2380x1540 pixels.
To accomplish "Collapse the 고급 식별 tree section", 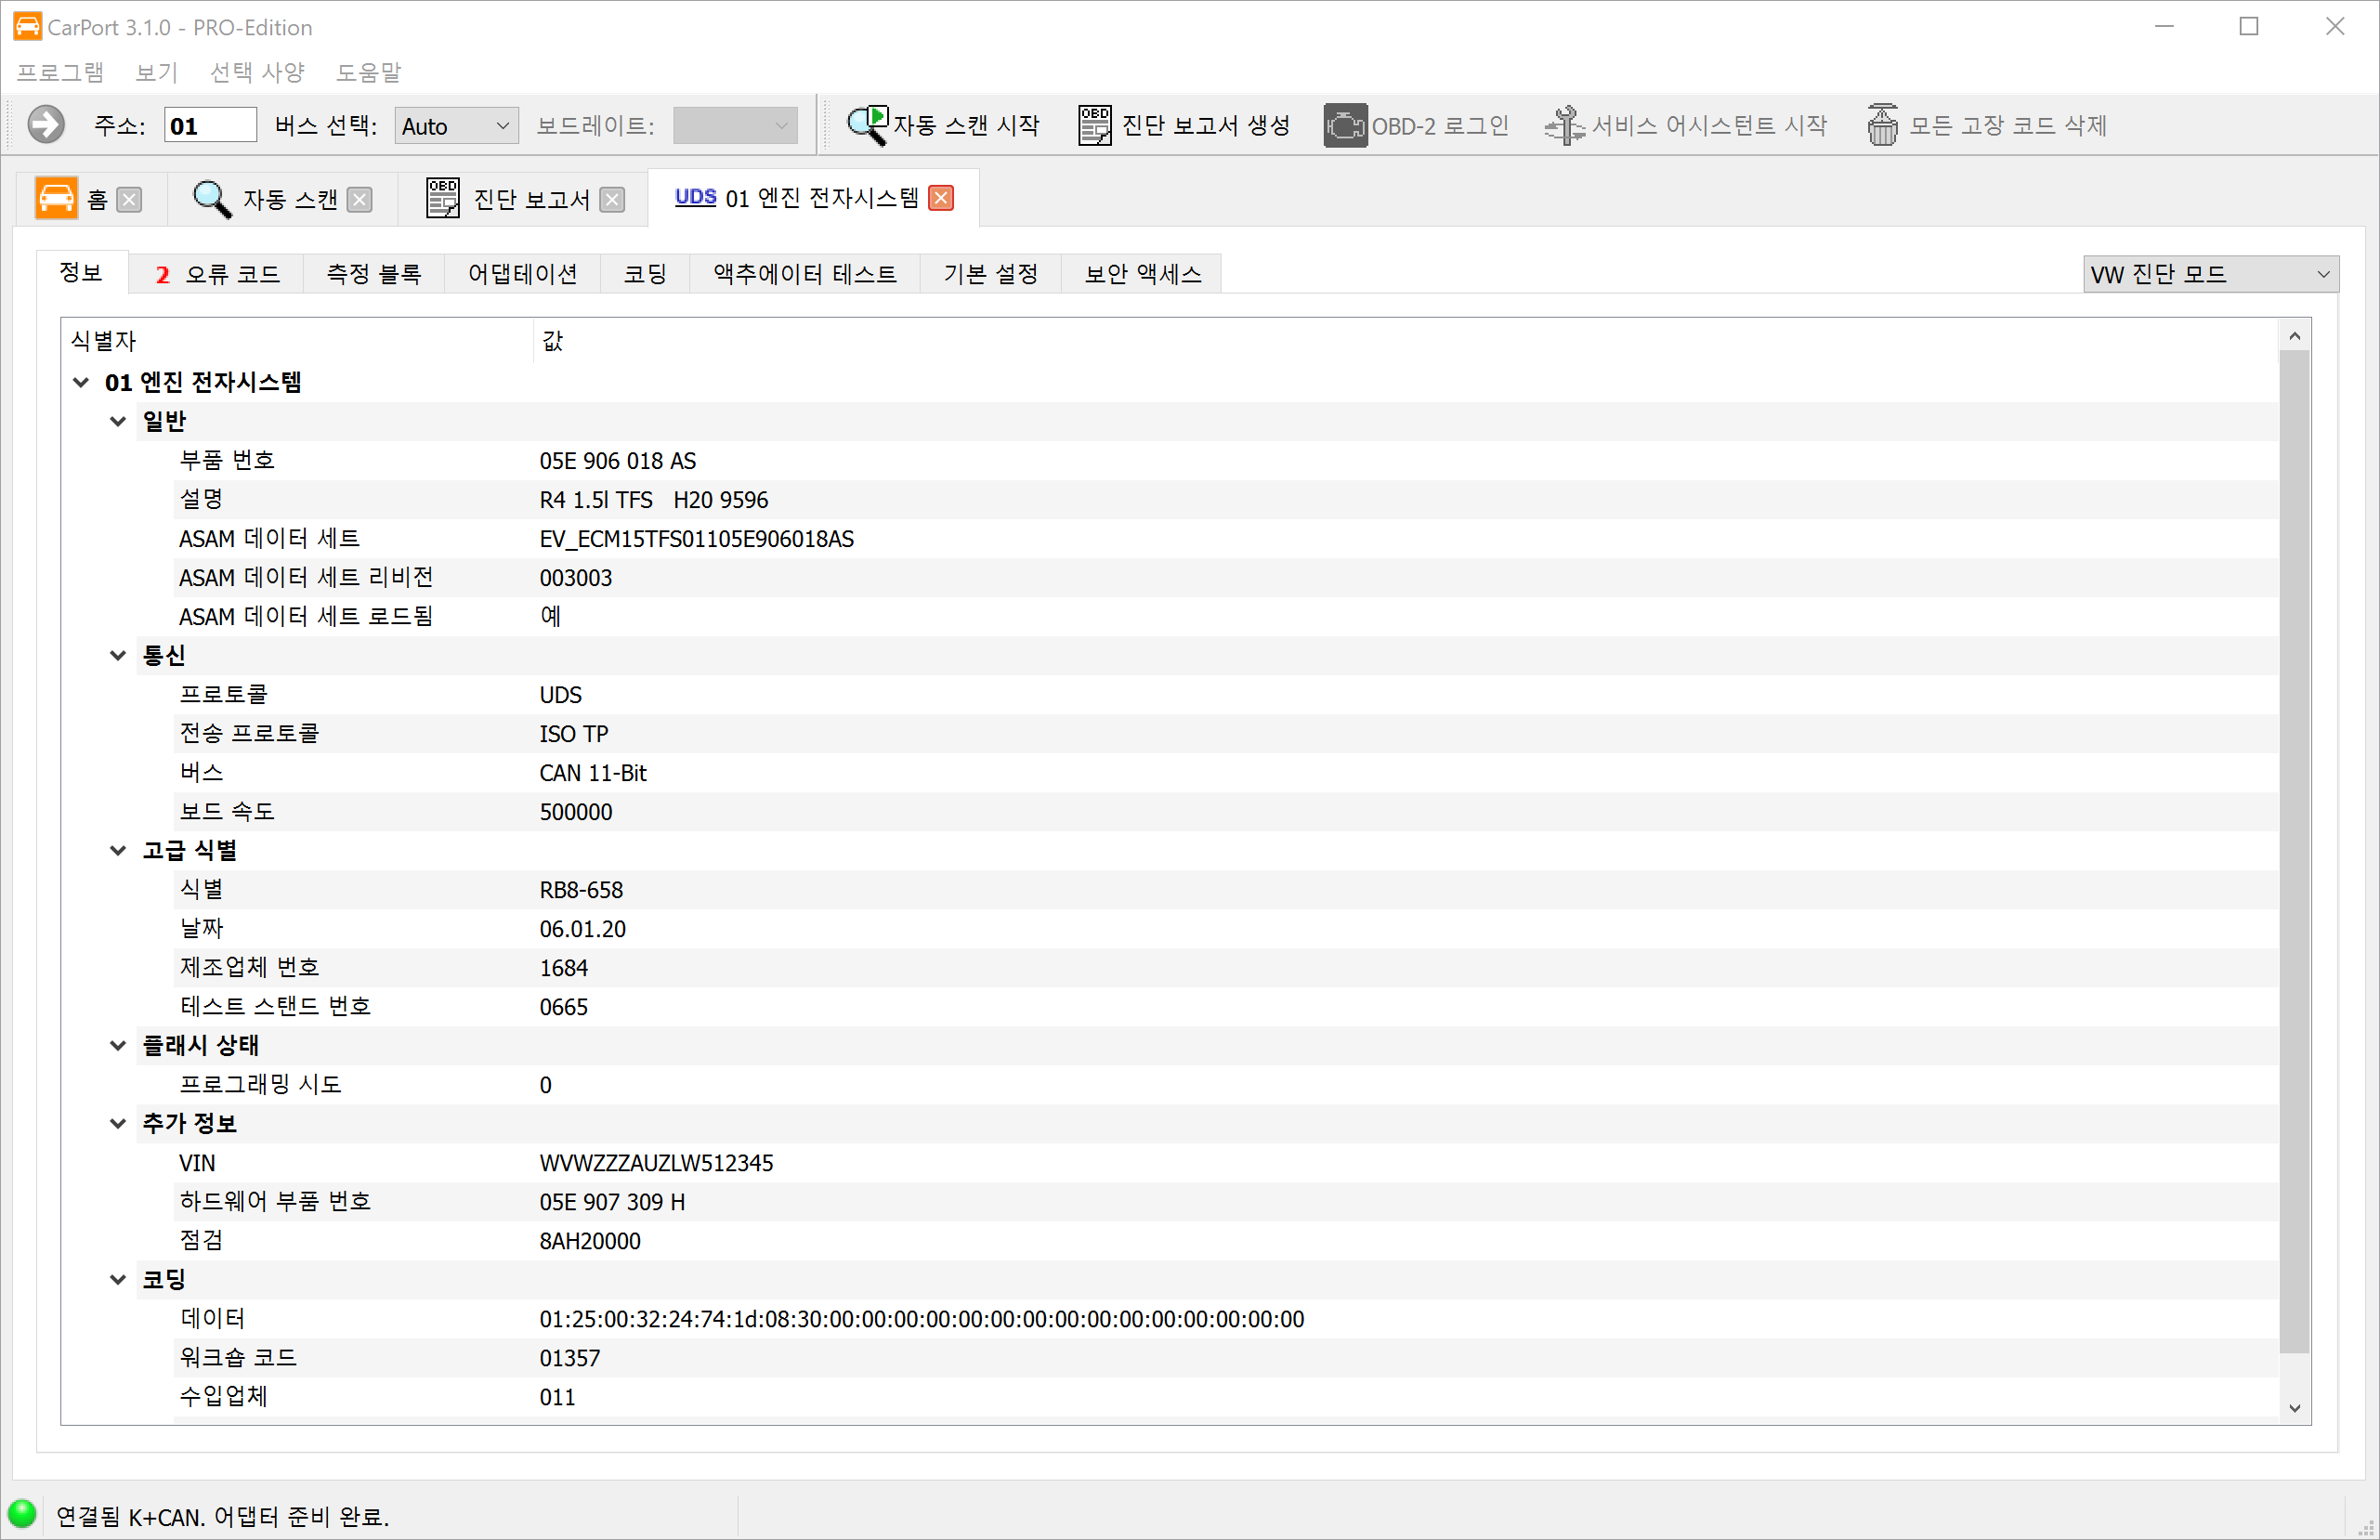I will 118,850.
